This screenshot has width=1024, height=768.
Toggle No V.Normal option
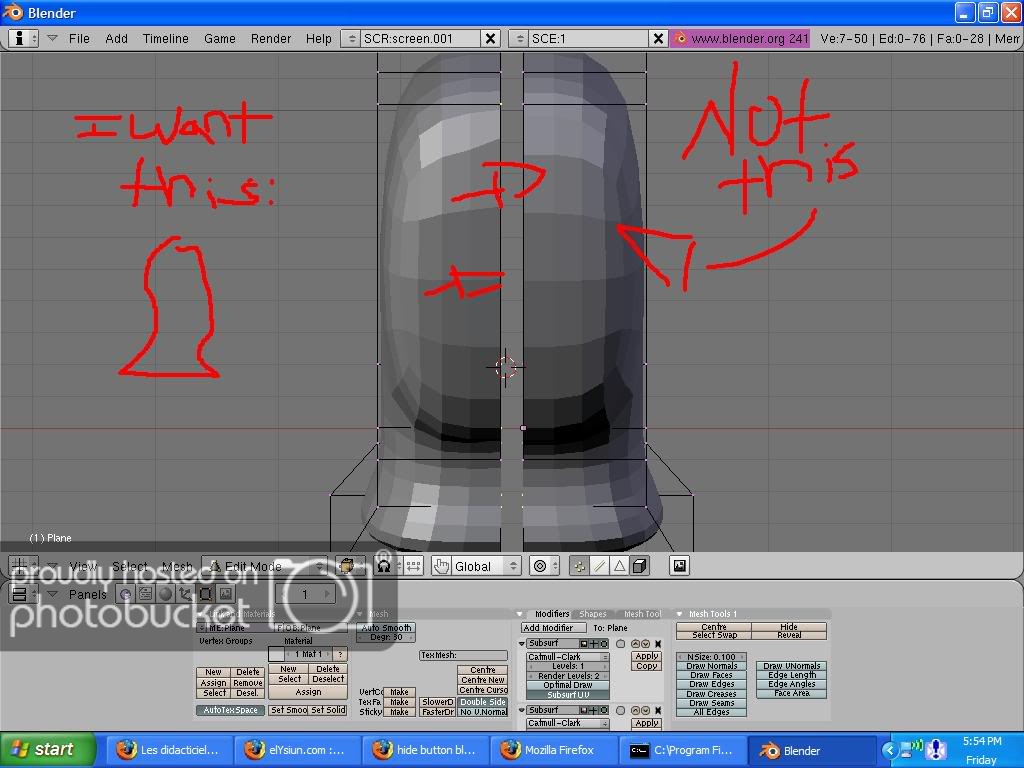483,712
